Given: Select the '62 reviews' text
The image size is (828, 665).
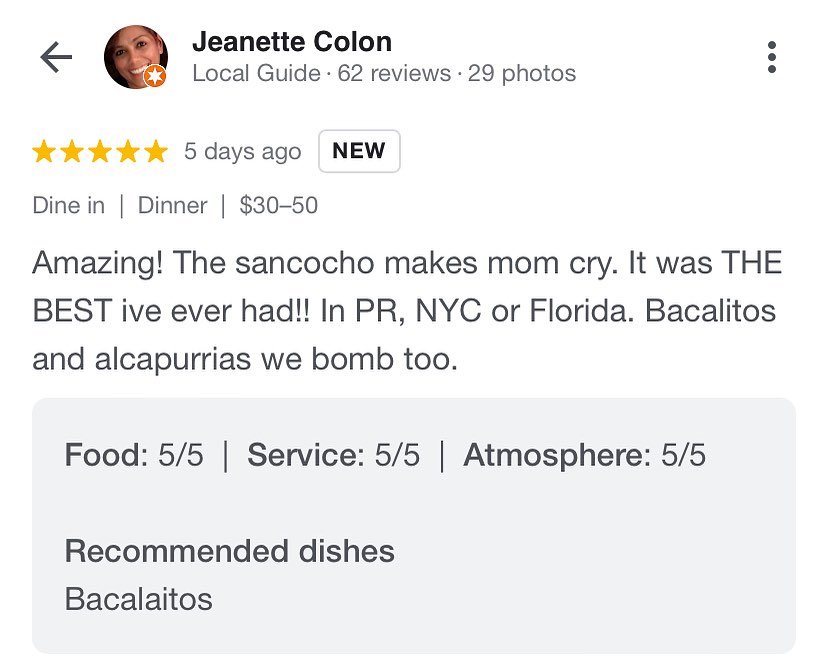Looking at the screenshot, I should (x=394, y=73).
